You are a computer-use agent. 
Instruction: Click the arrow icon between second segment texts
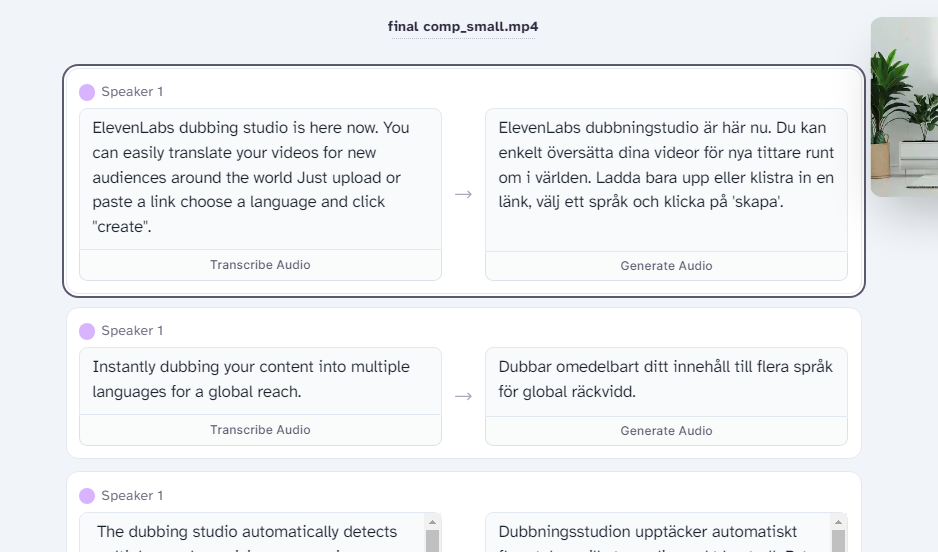point(463,397)
